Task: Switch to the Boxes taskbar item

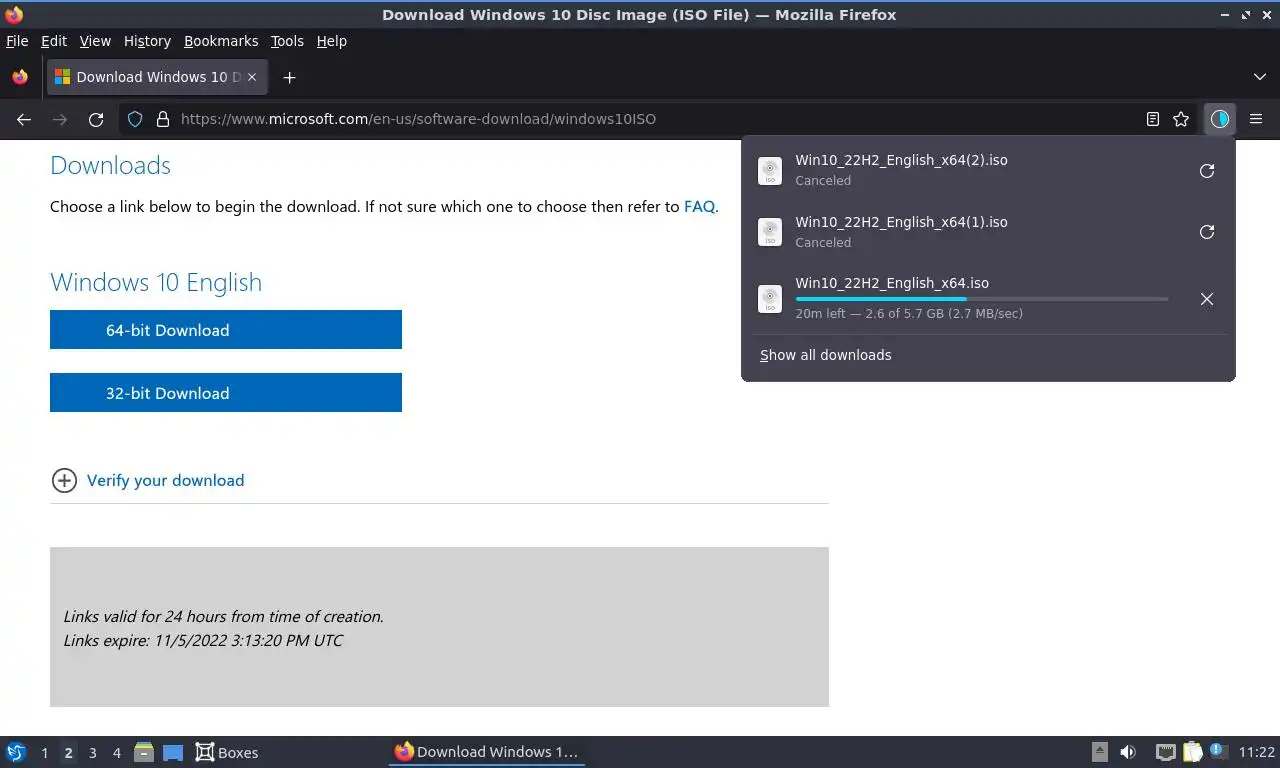Action: point(227,752)
